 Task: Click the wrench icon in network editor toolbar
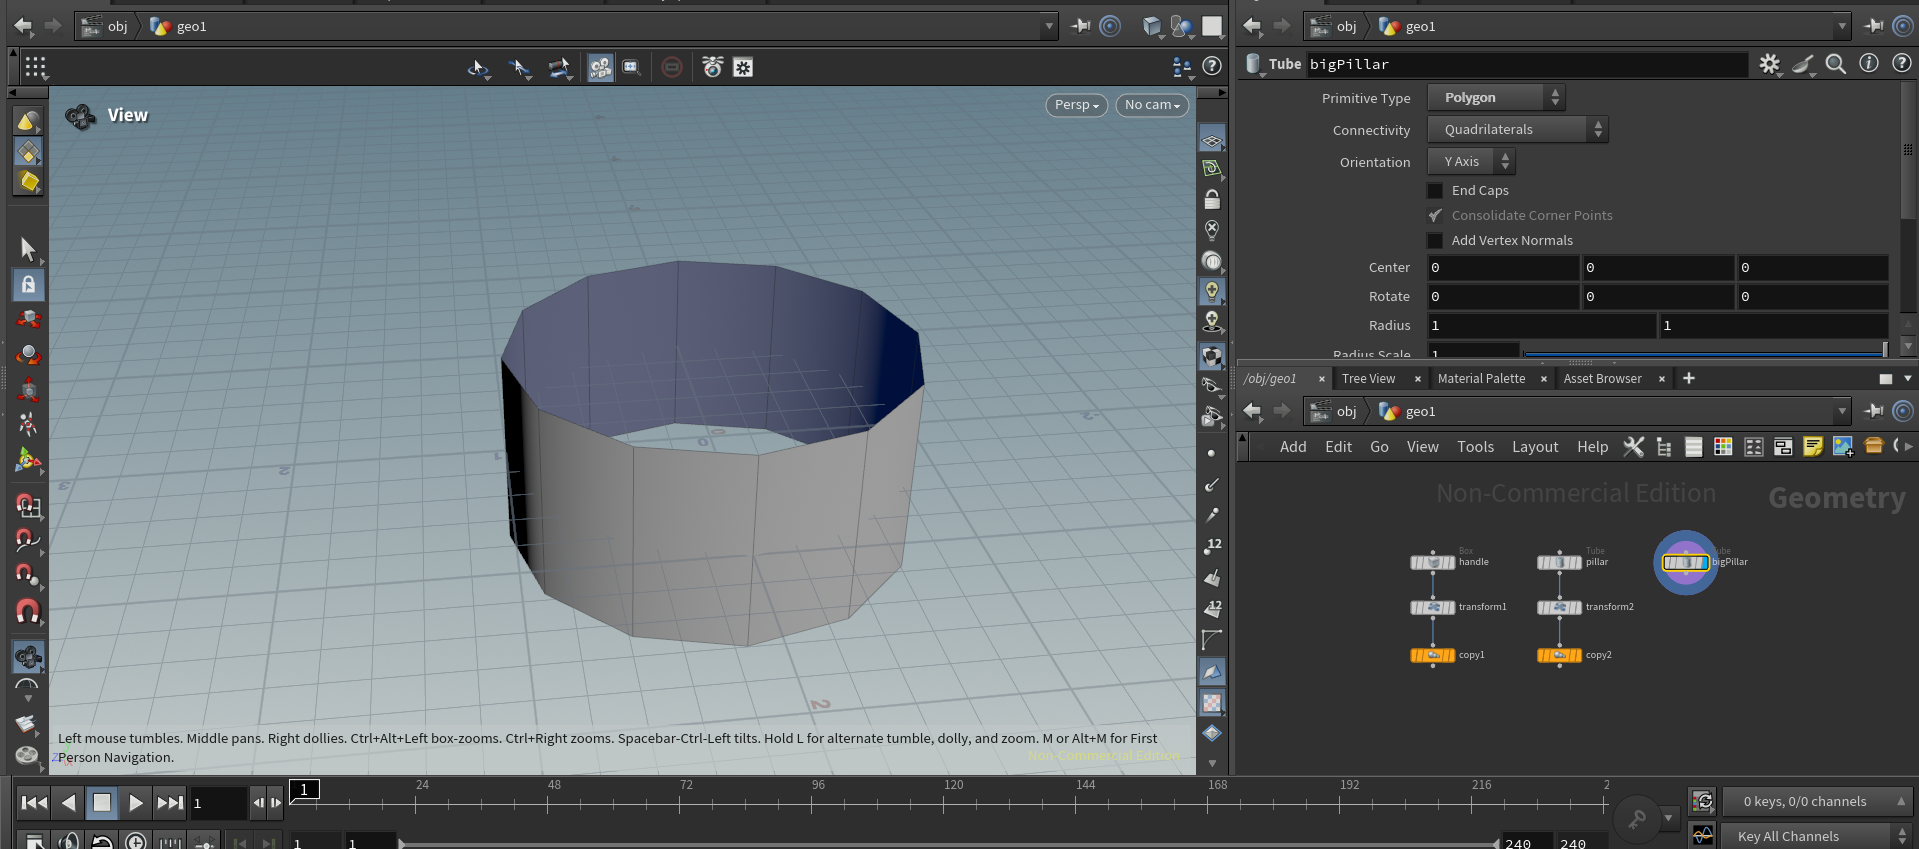point(1633,447)
